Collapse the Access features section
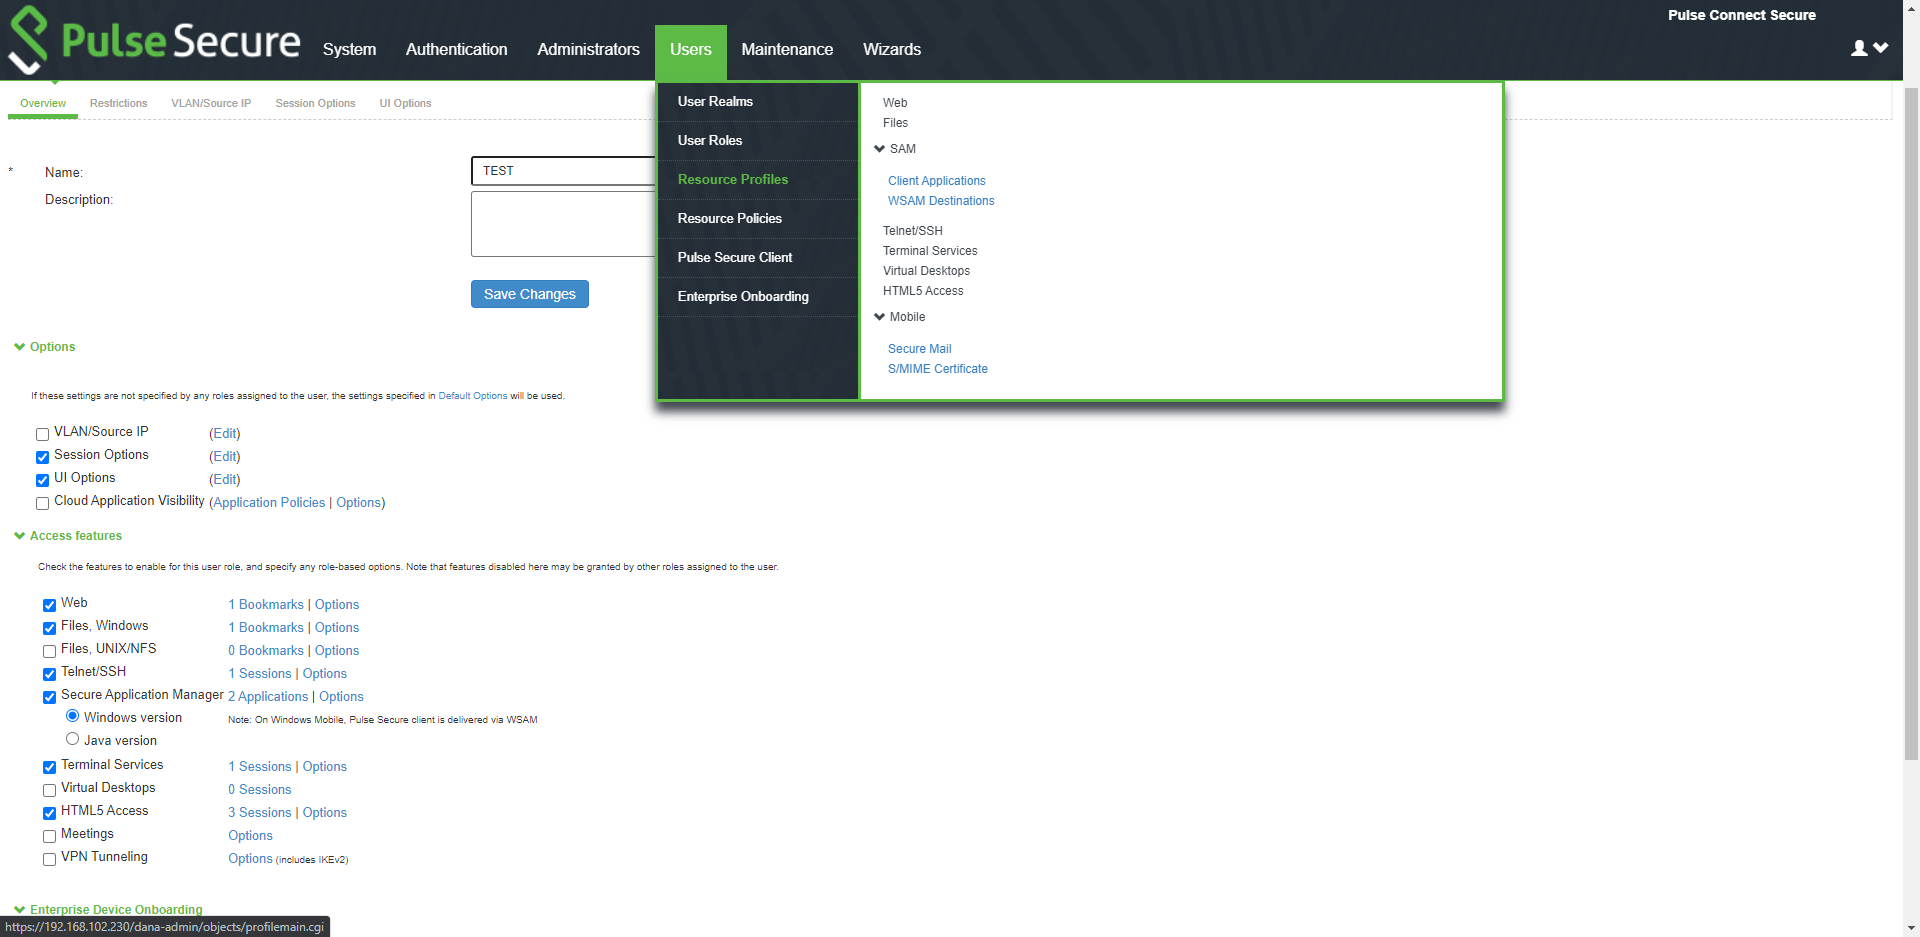 [68, 536]
